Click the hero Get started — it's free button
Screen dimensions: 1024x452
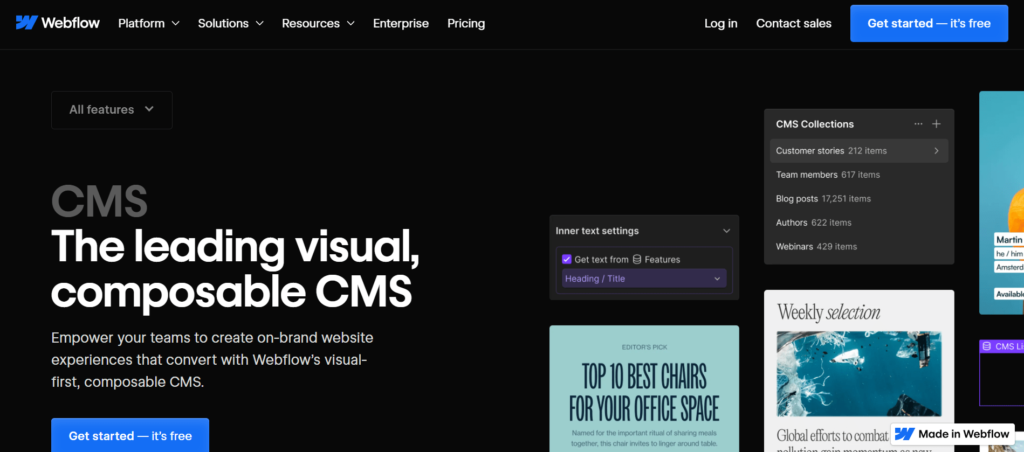click(130, 435)
